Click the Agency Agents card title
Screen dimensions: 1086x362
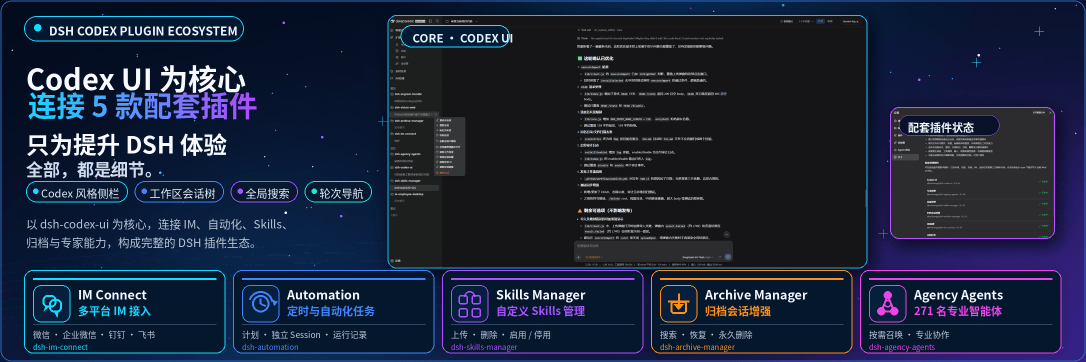click(959, 295)
